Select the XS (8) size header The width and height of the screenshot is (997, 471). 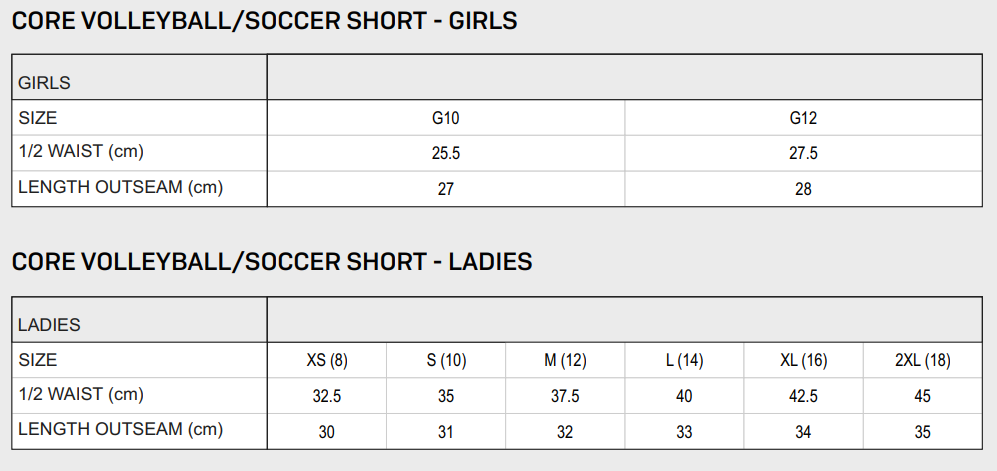(327, 361)
